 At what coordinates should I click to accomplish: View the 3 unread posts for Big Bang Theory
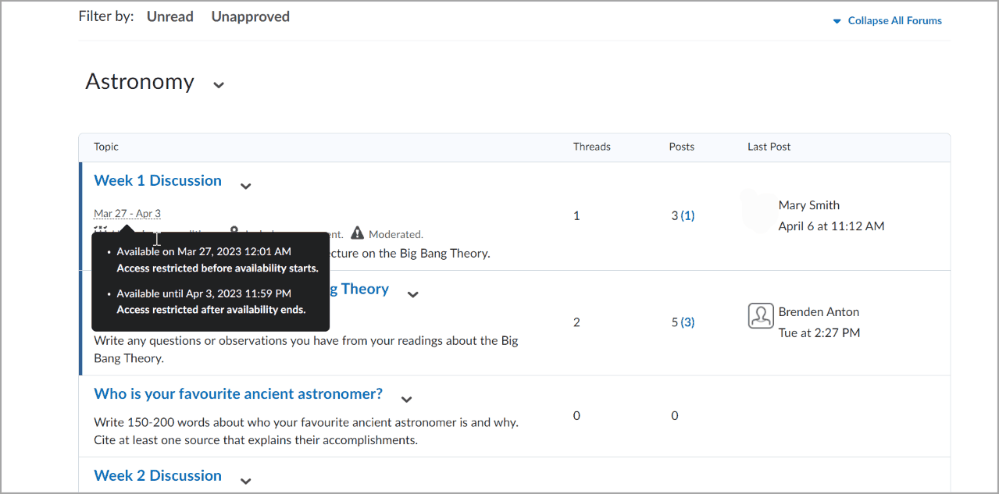click(x=687, y=323)
